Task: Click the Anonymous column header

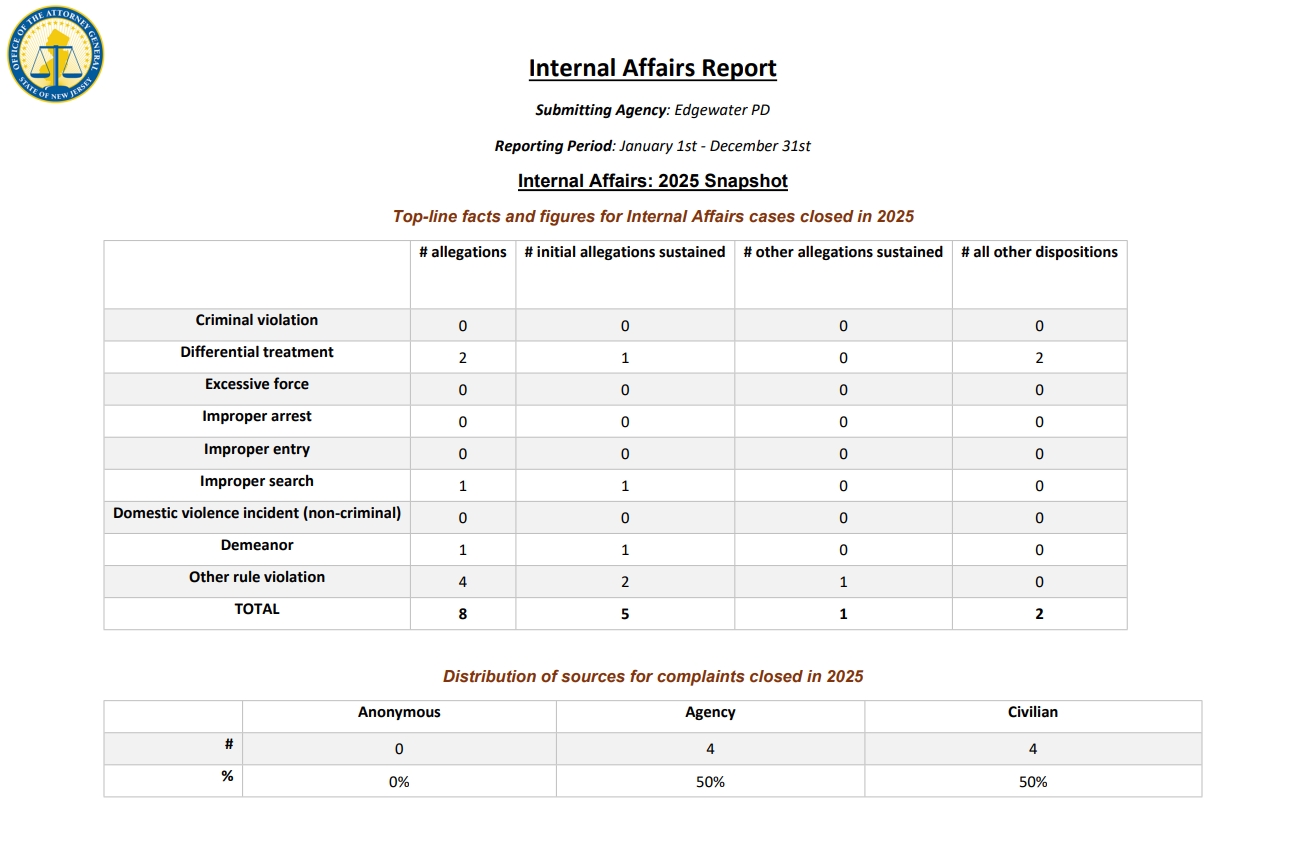Action: pos(399,712)
